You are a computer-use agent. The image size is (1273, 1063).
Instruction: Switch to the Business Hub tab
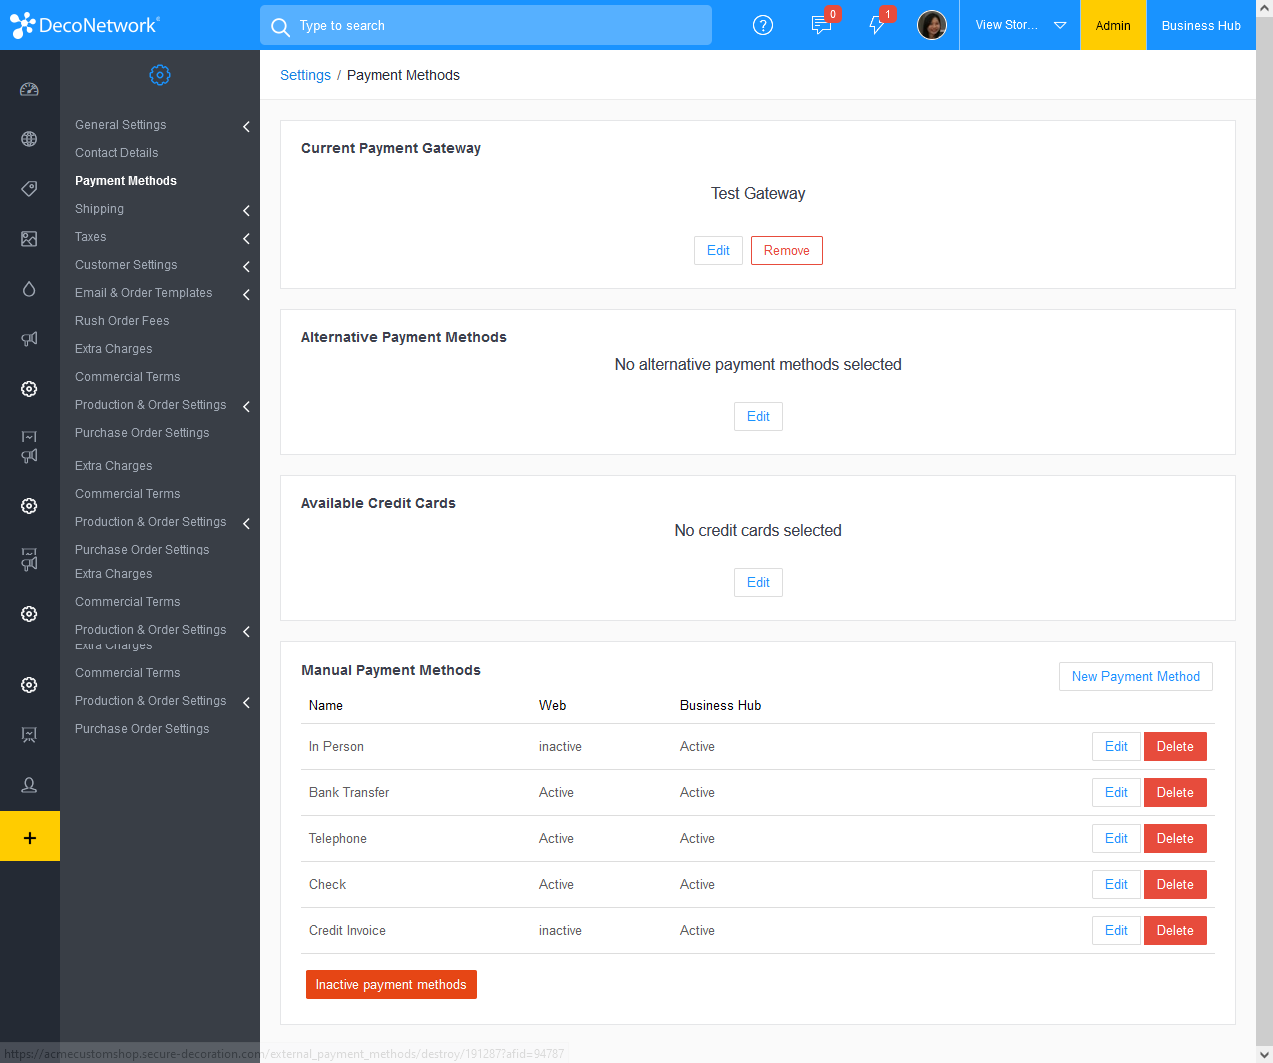click(1200, 25)
